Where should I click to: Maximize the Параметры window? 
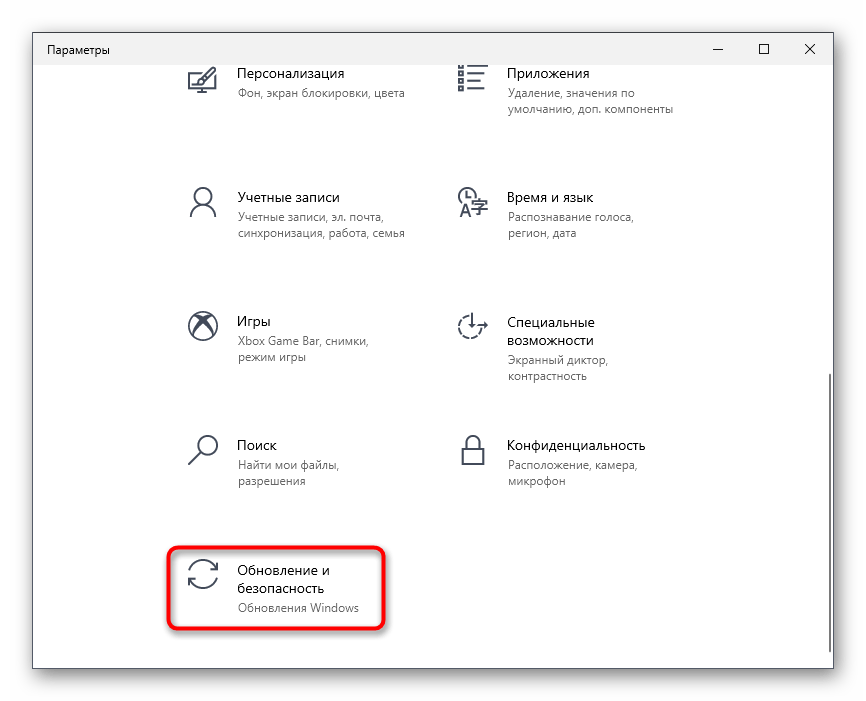pyautogui.click(x=764, y=49)
